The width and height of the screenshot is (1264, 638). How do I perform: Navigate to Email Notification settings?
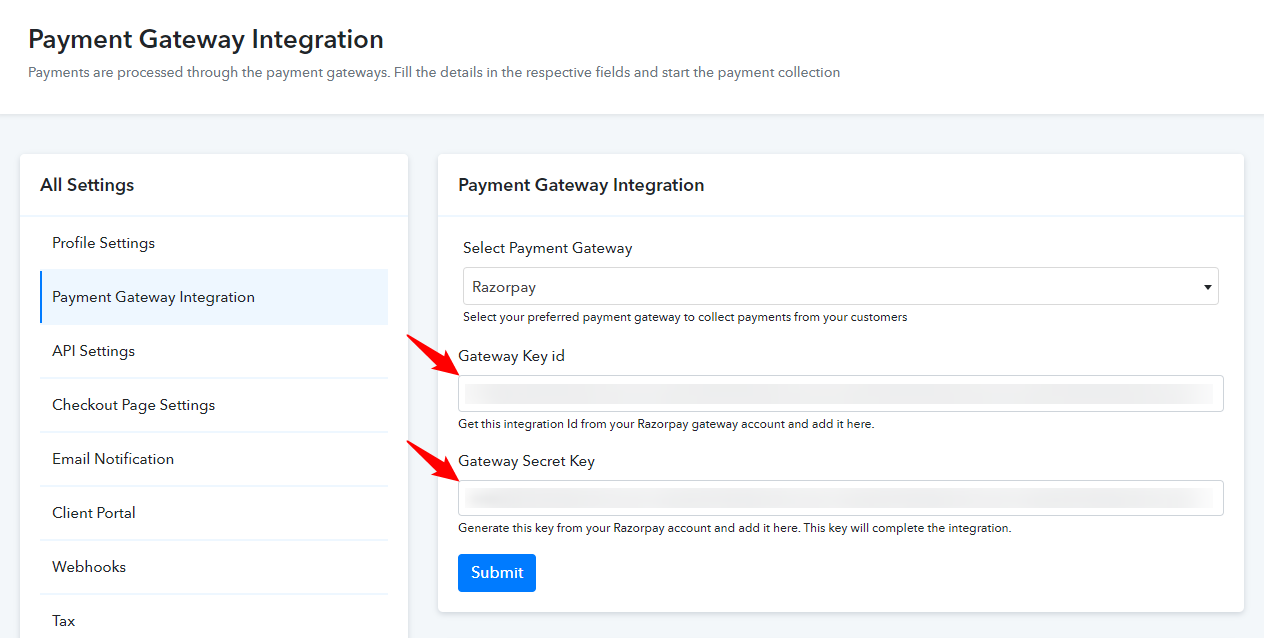(113, 459)
